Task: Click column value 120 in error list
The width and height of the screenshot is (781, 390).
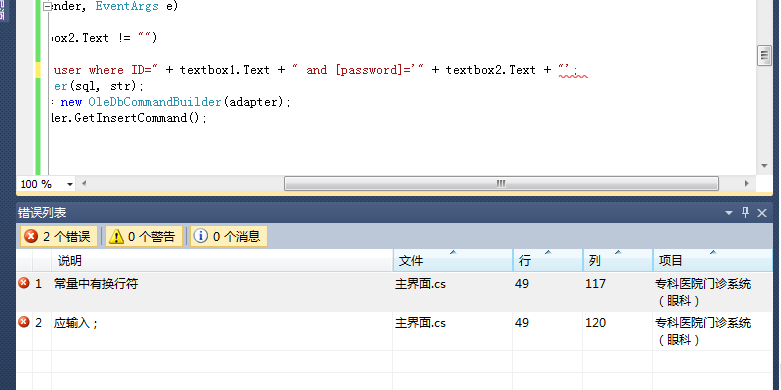Action: pyautogui.click(x=596, y=323)
